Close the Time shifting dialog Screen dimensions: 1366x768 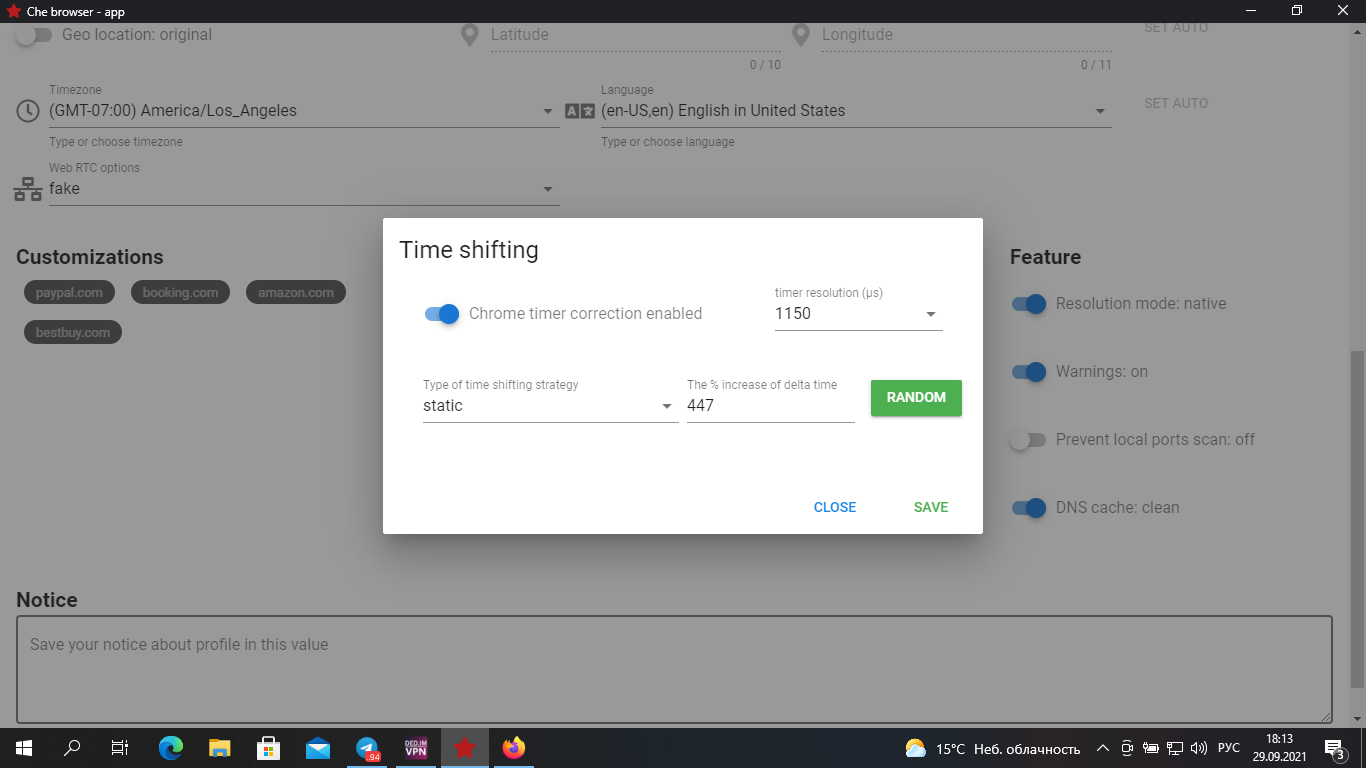tap(835, 507)
